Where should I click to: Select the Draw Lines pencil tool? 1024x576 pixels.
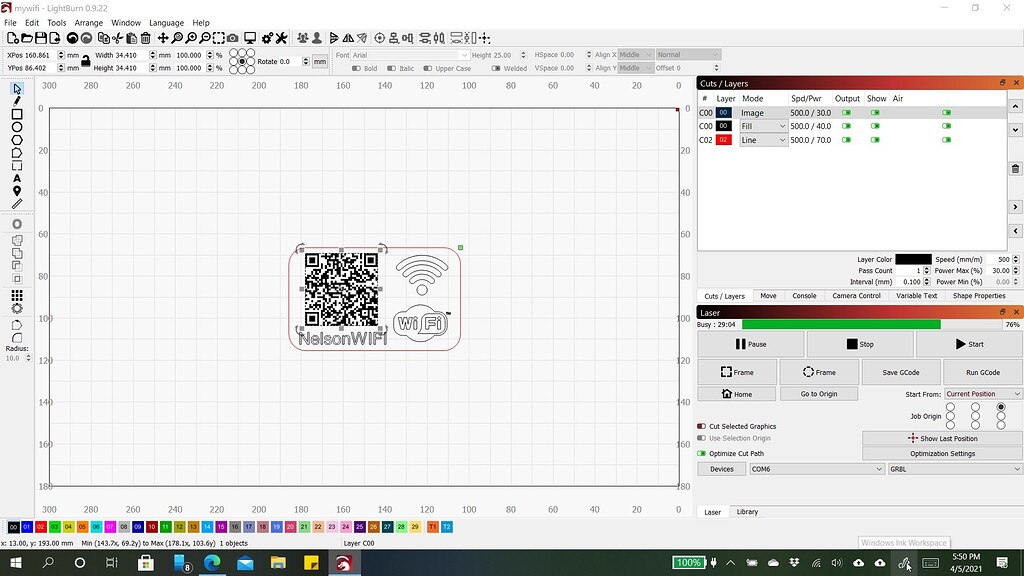point(16,103)
